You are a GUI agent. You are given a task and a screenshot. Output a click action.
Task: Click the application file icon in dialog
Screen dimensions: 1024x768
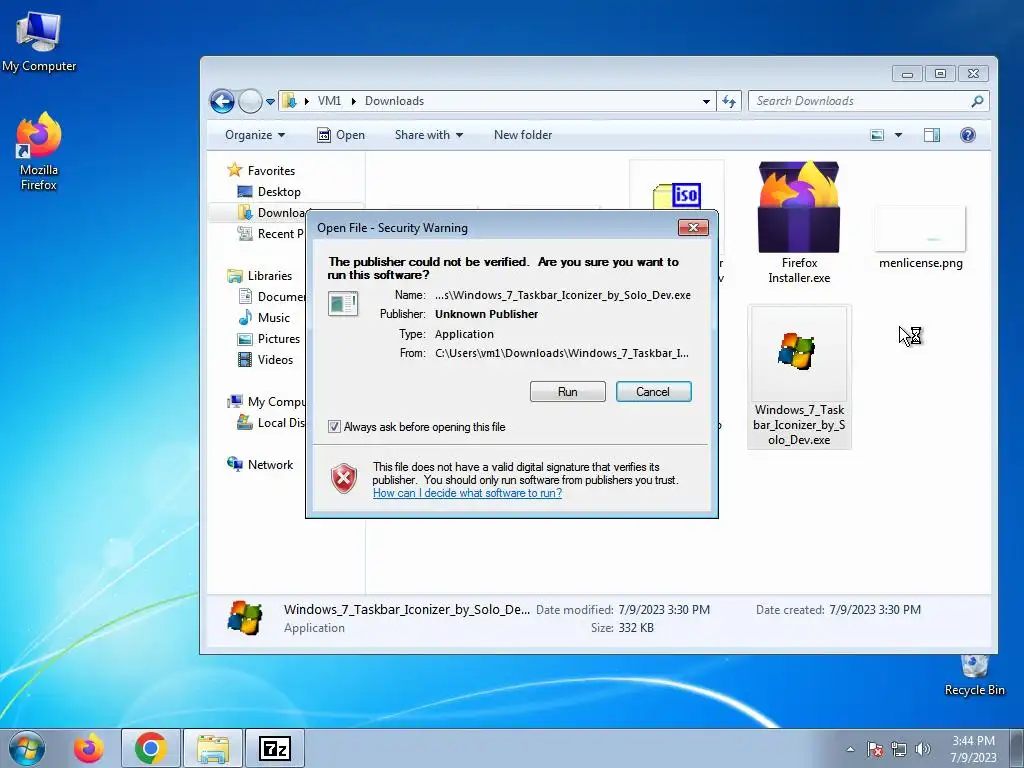click(x=343, y=304)
